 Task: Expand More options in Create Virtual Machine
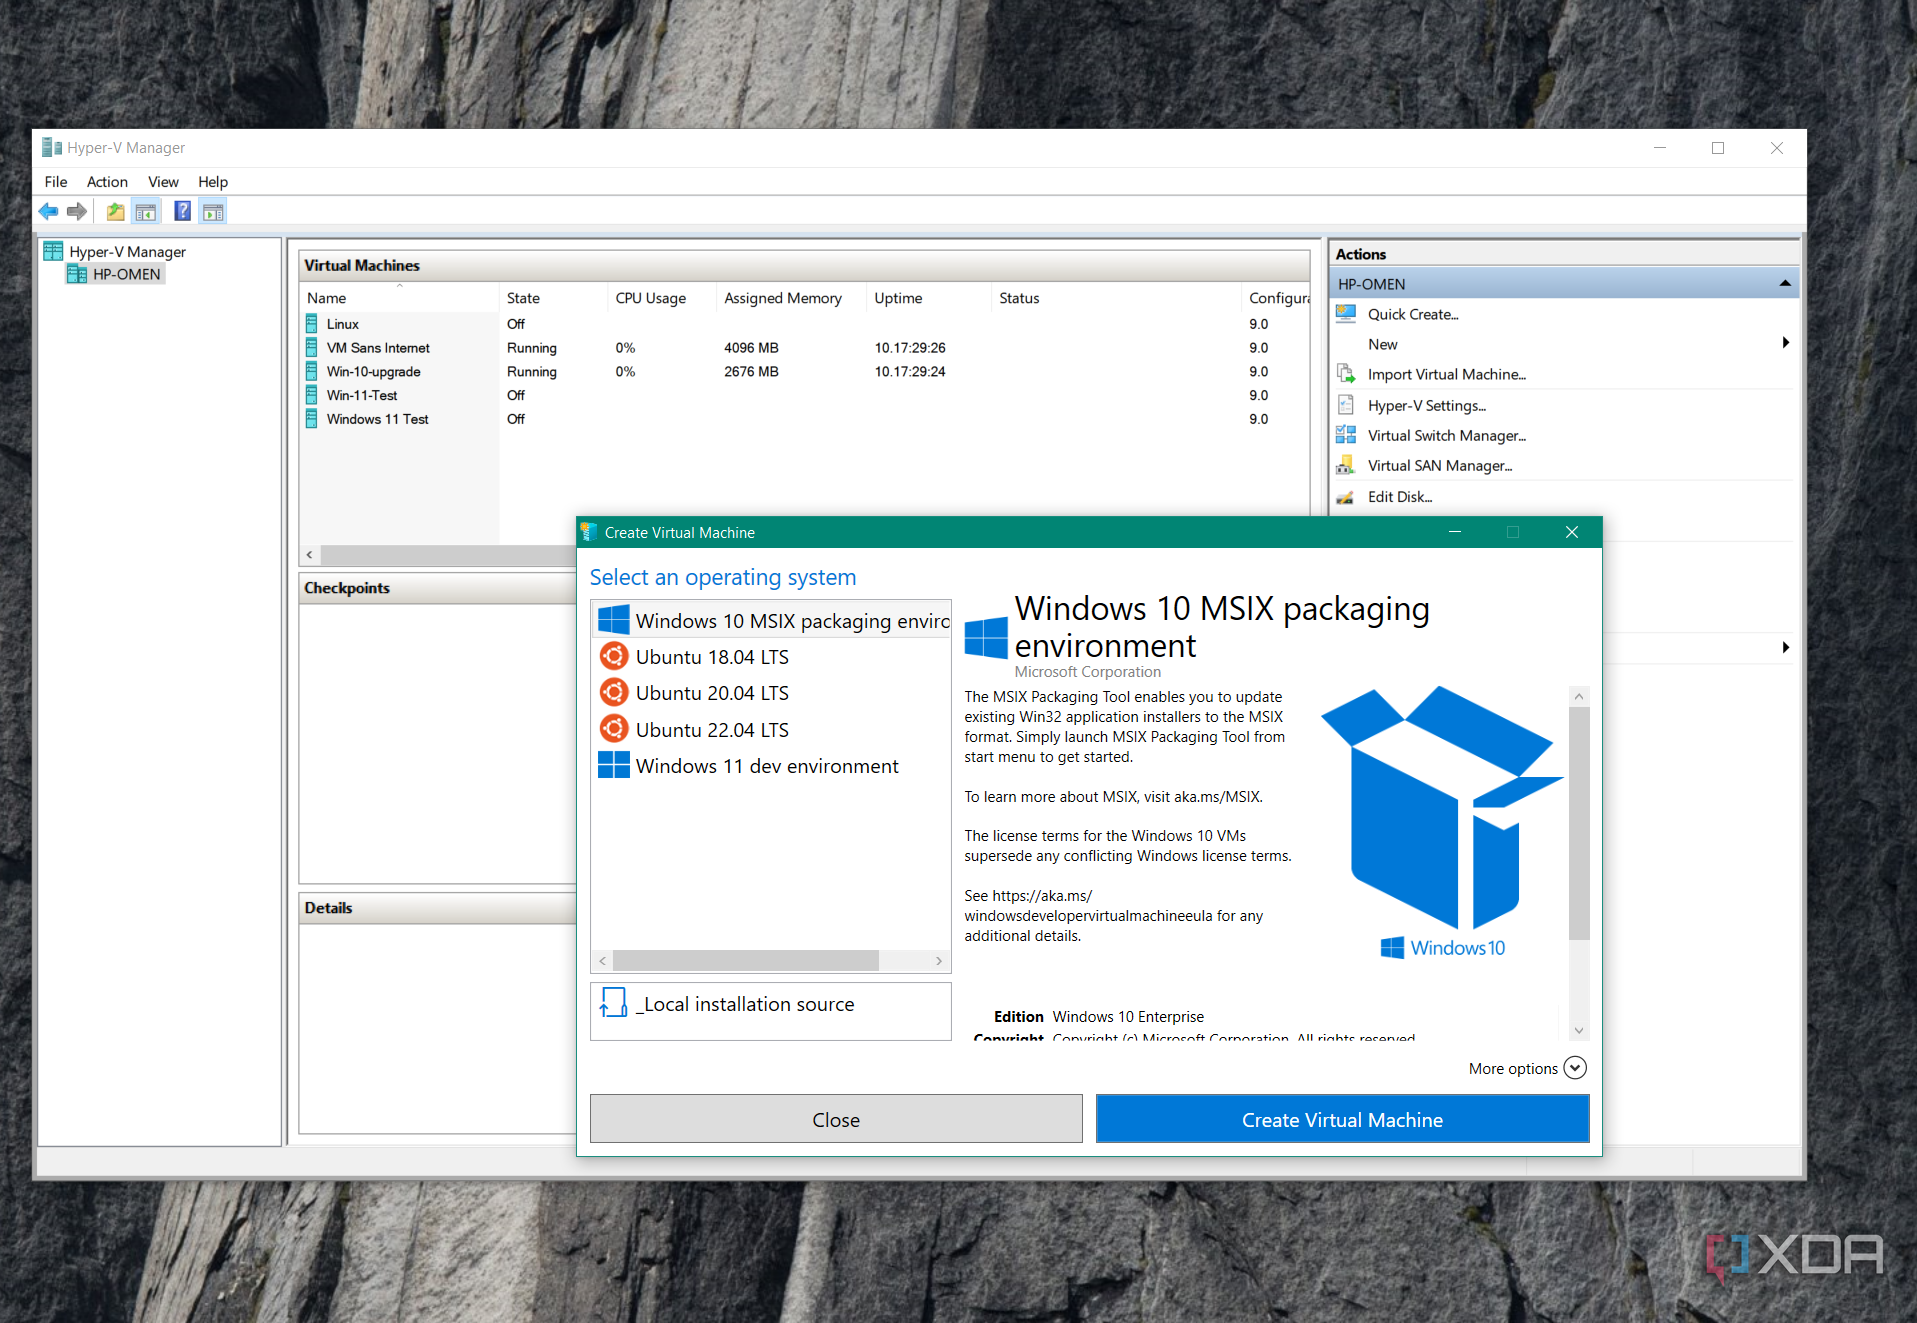click(1575, 1068)
